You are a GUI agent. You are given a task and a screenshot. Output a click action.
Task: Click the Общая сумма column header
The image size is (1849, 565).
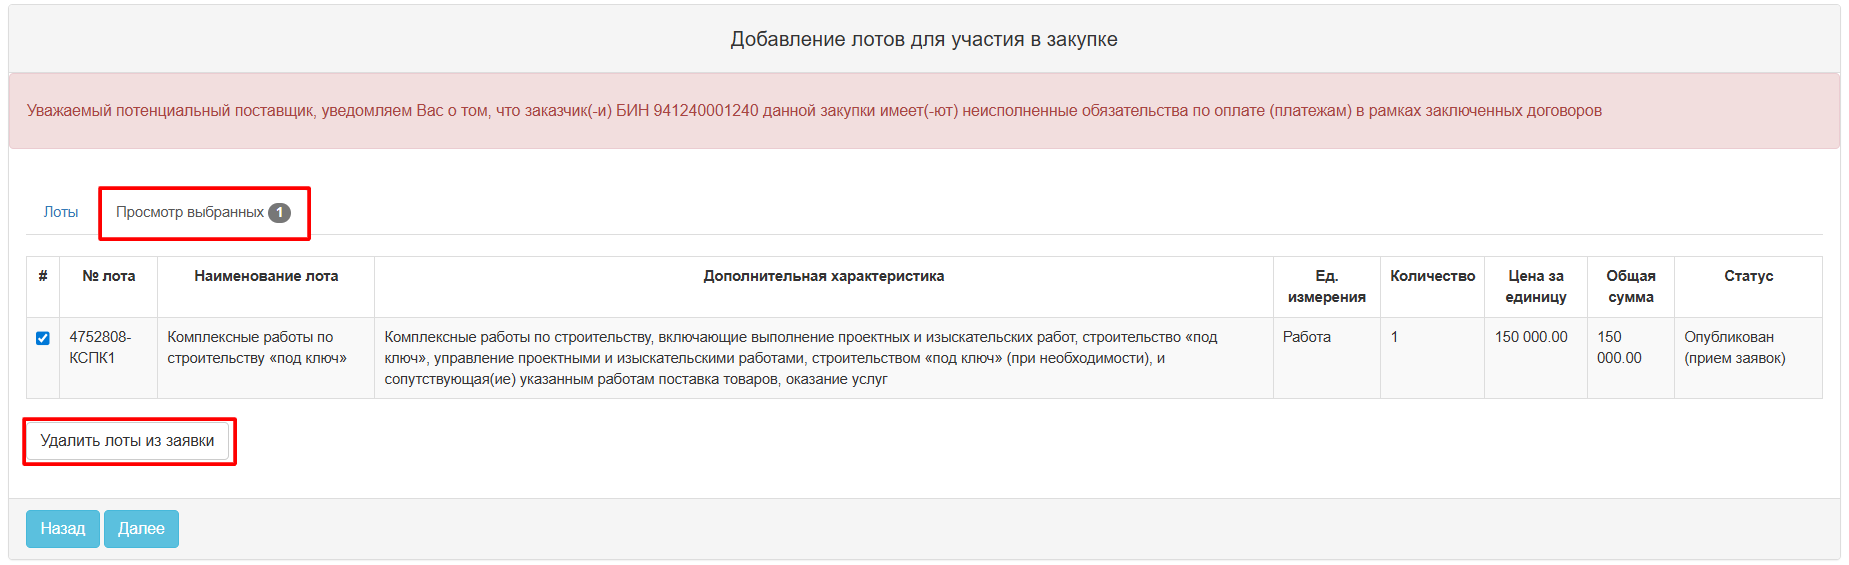pyautogui.click(x=1630, y=286)
